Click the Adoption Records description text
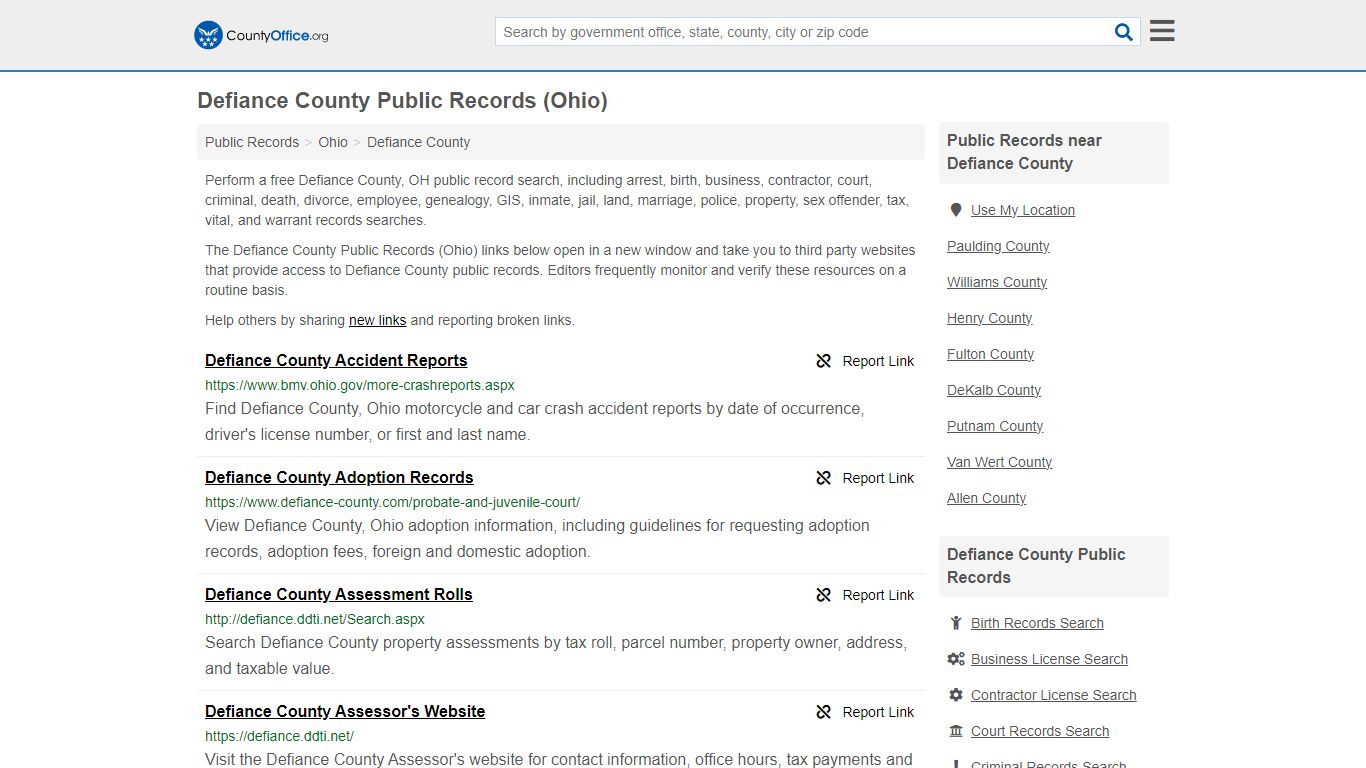The image size is (1366, 768). (538, 539)
